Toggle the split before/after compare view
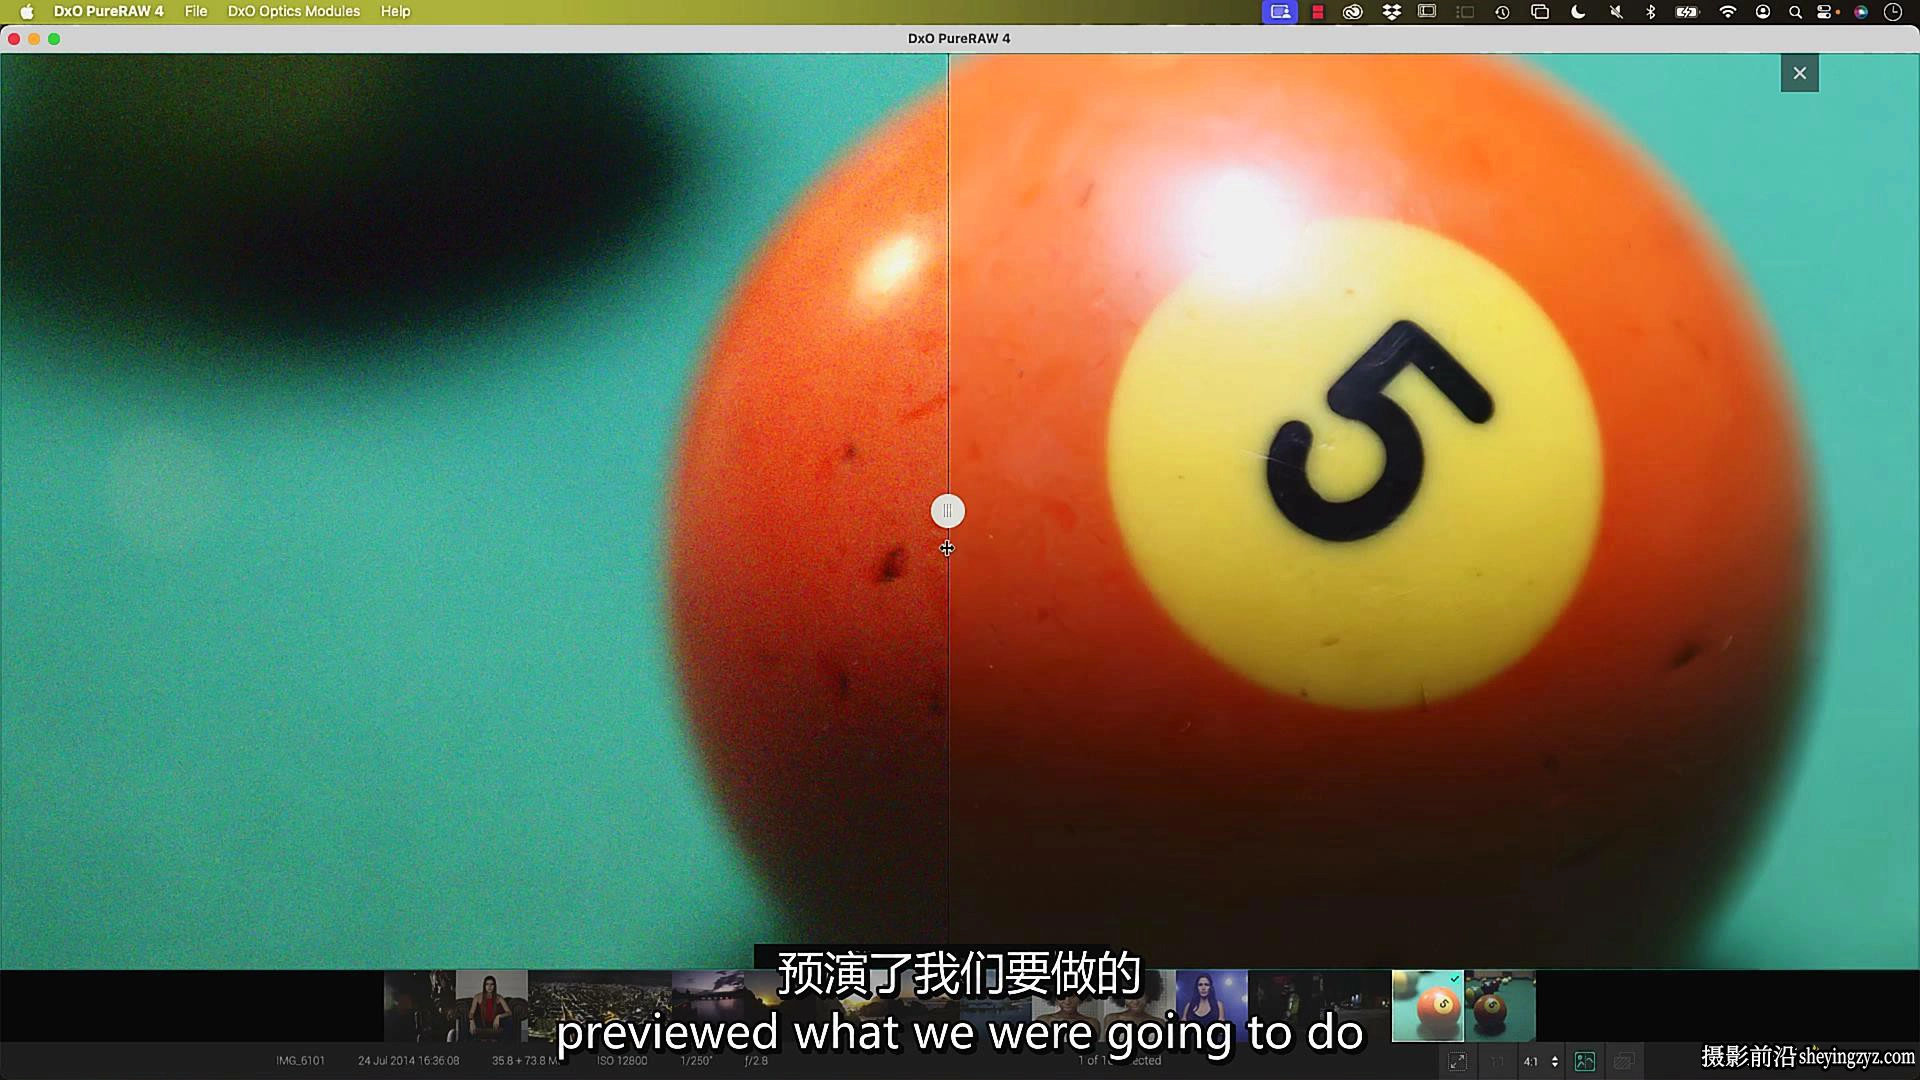Viewport: 1920px width, 1080px height. (x=1585, y=1061)
